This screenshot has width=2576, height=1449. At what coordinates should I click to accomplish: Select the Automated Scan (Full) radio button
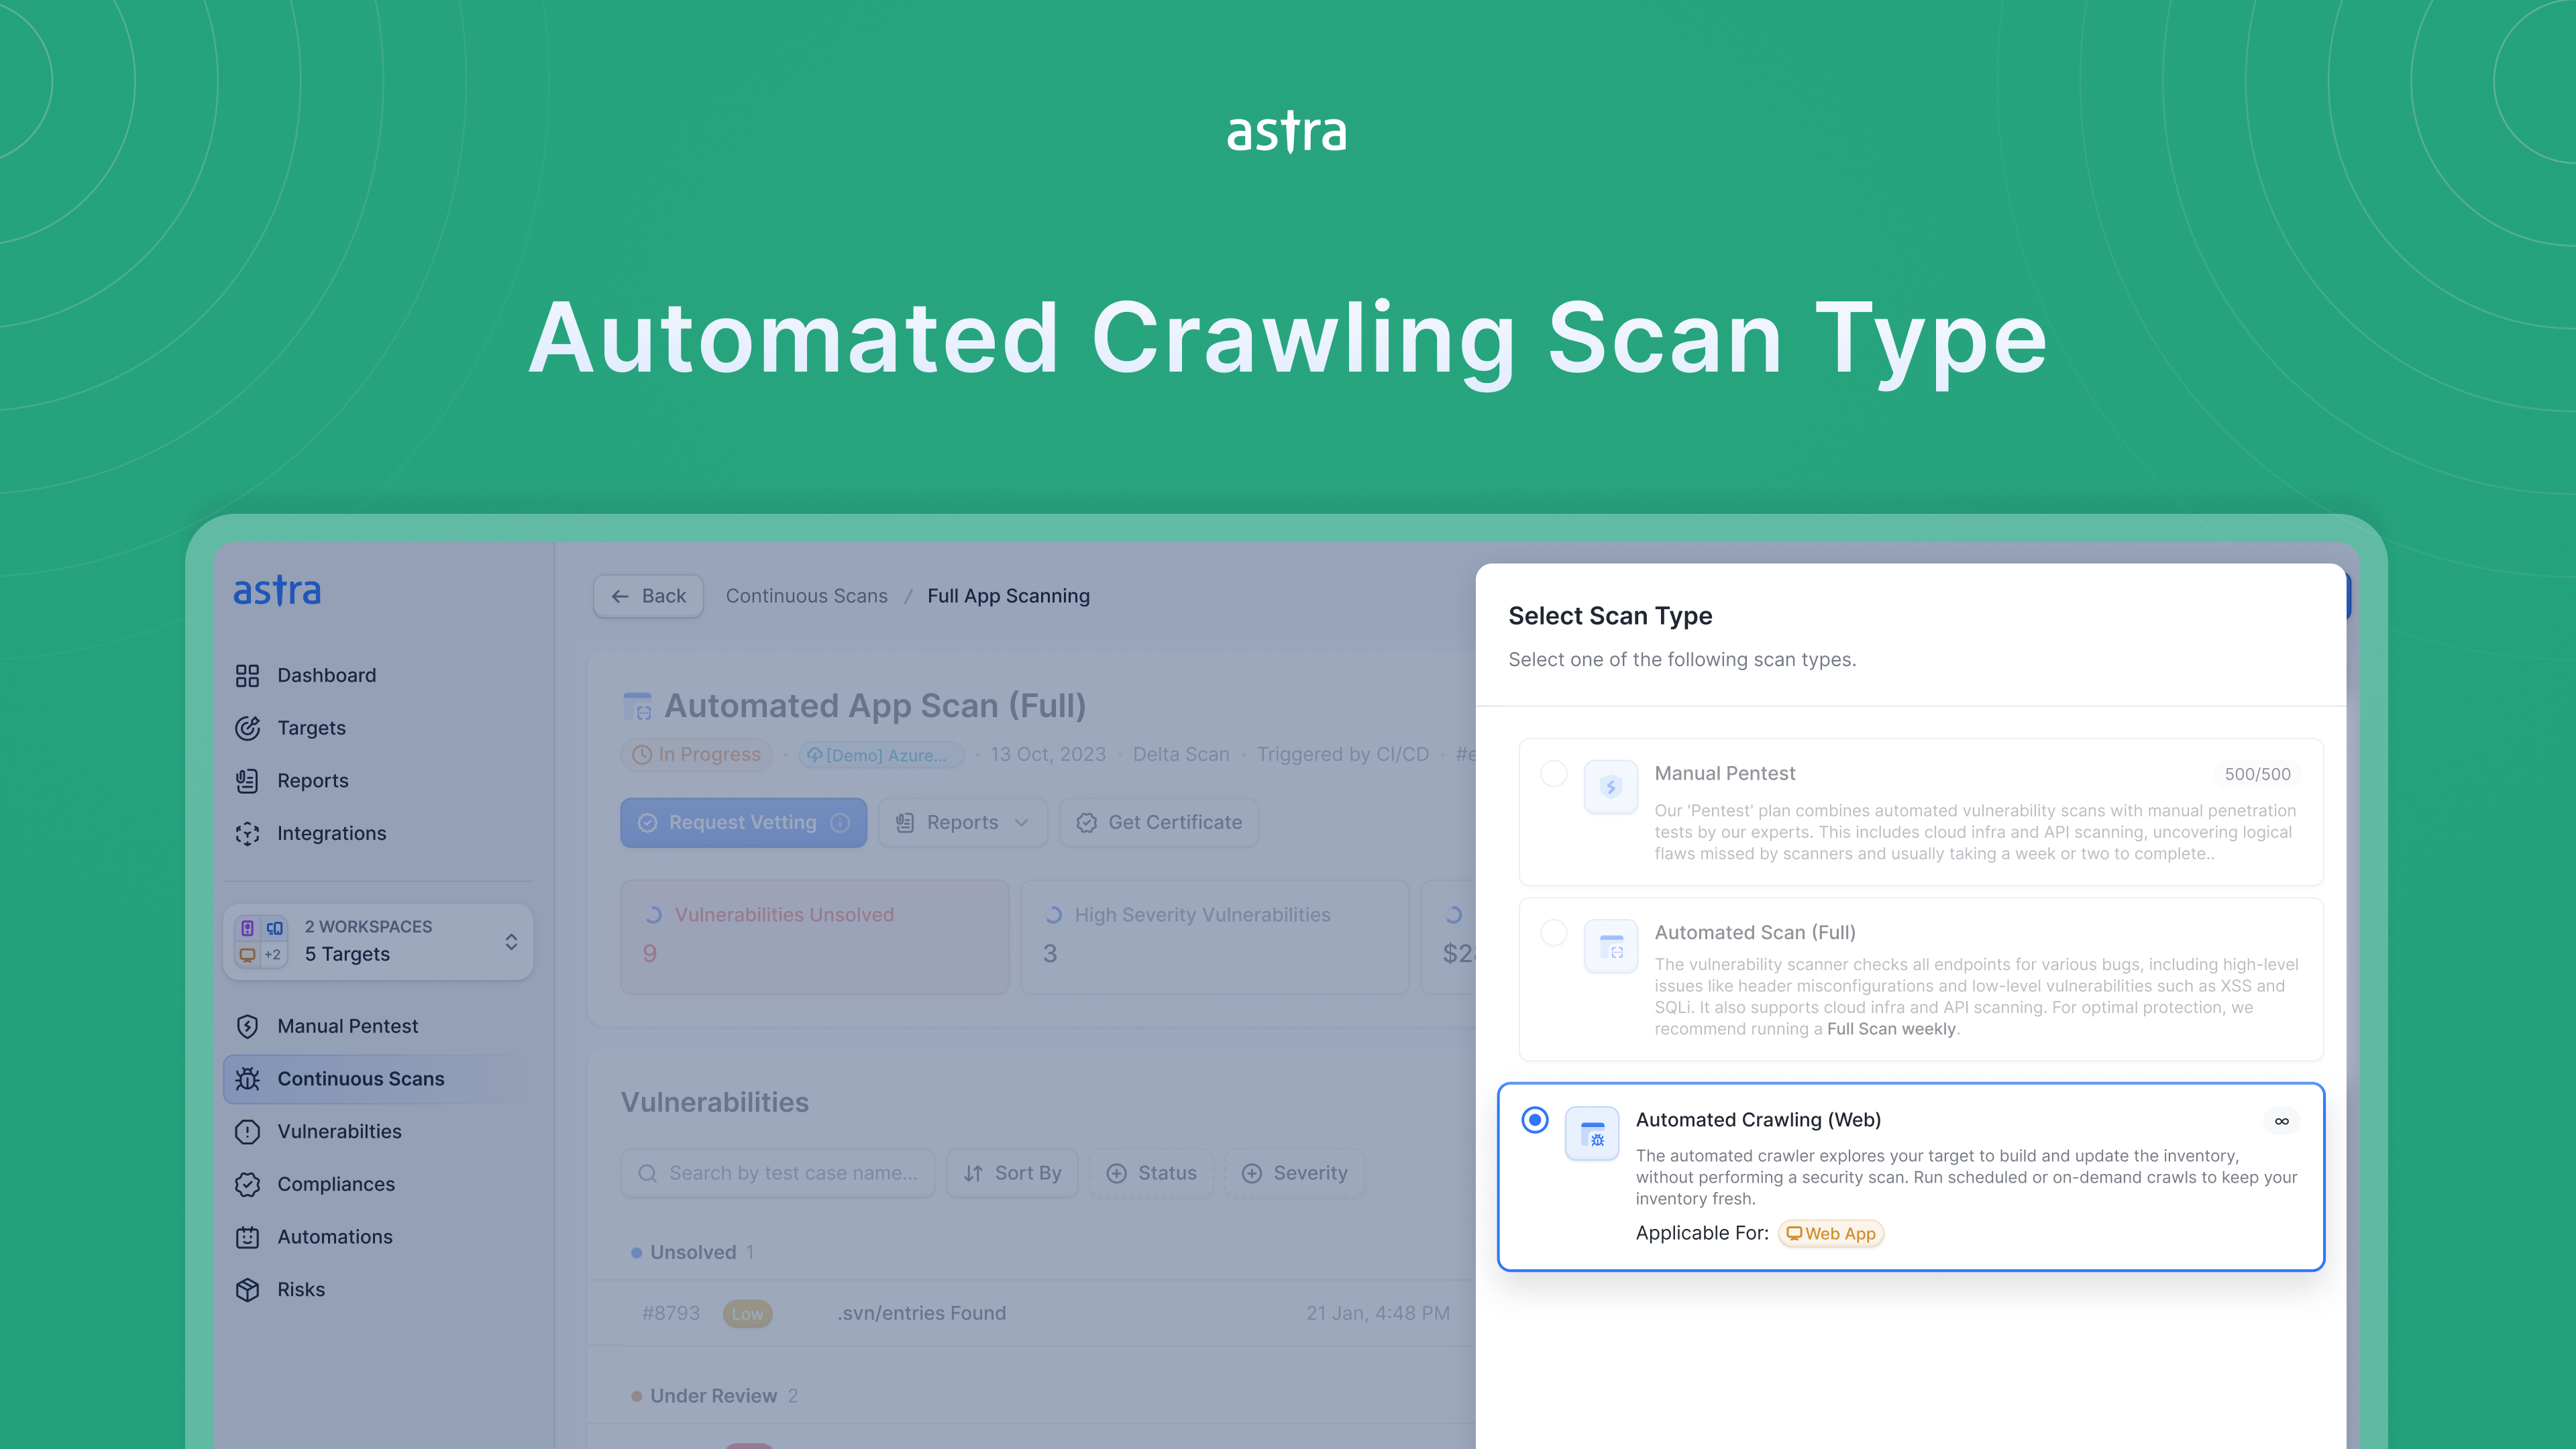coord(1553,933)
